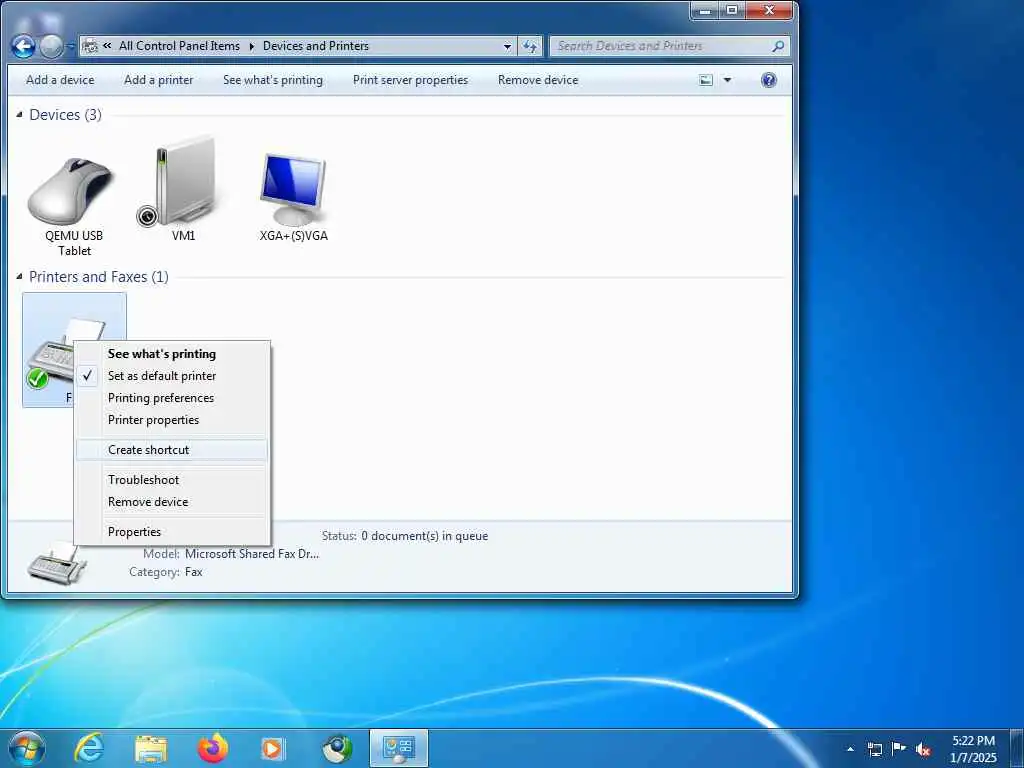Click the fax icon in details pane

pos(56,564)
